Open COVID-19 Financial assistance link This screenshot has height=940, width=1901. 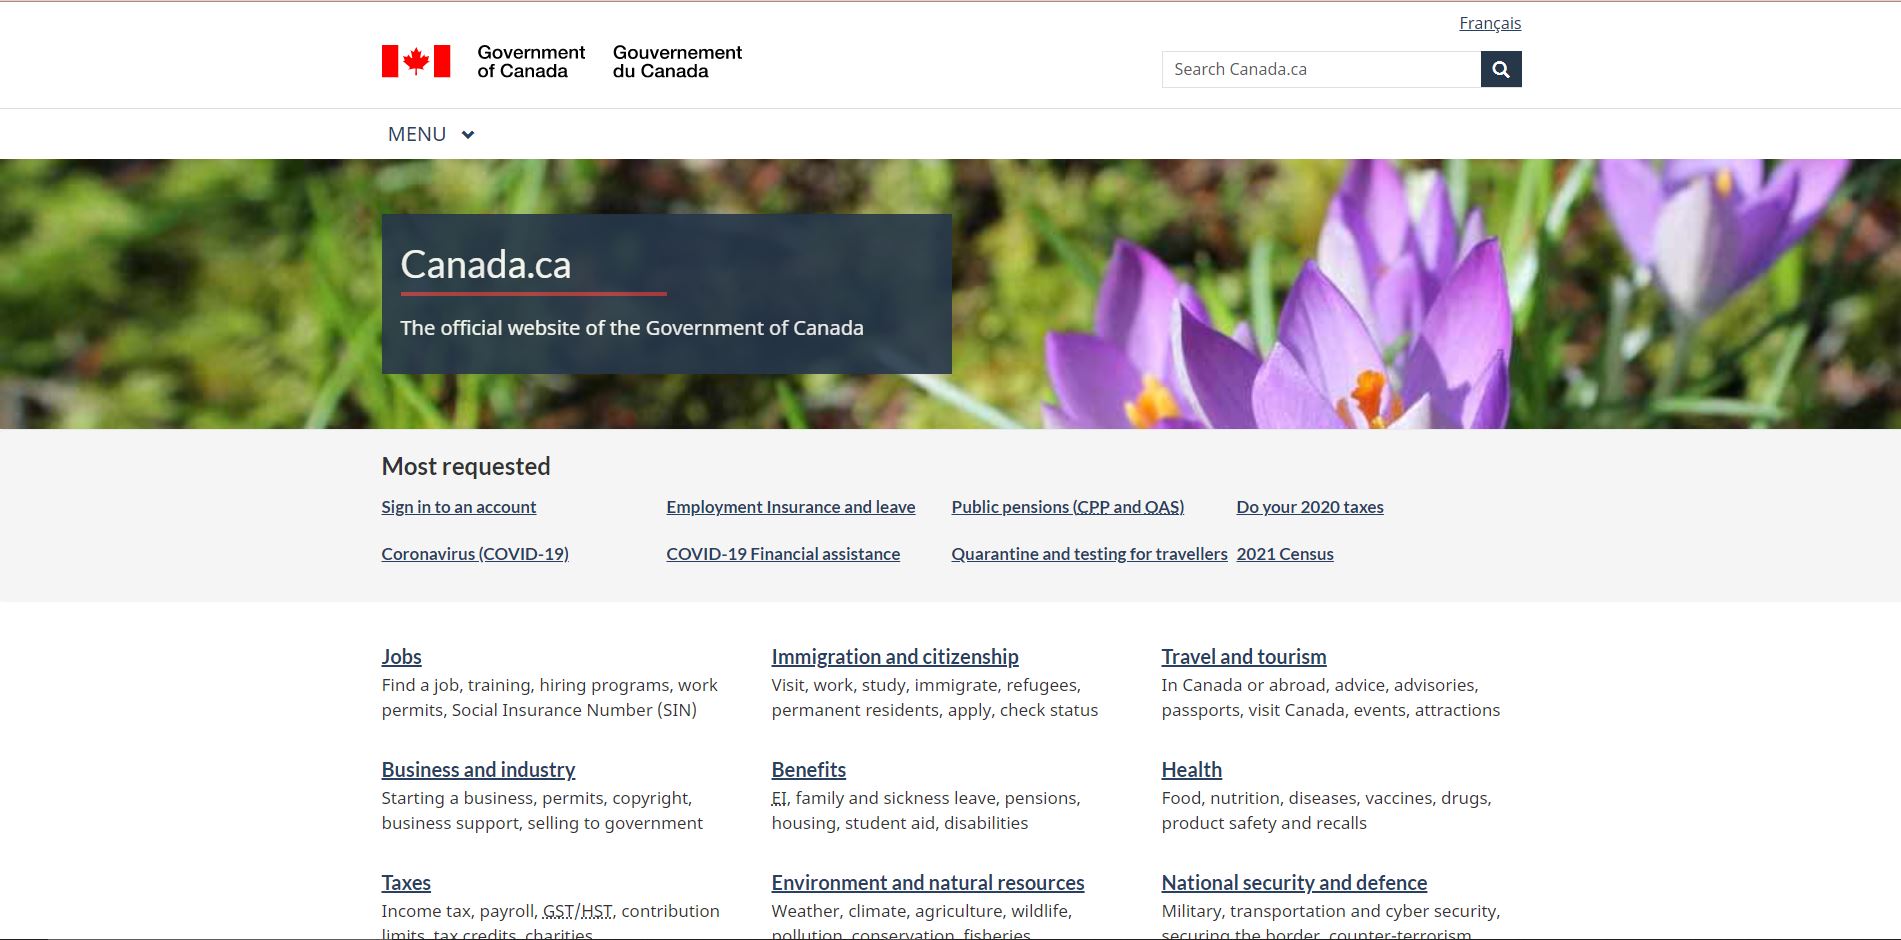tap(783, 554)
